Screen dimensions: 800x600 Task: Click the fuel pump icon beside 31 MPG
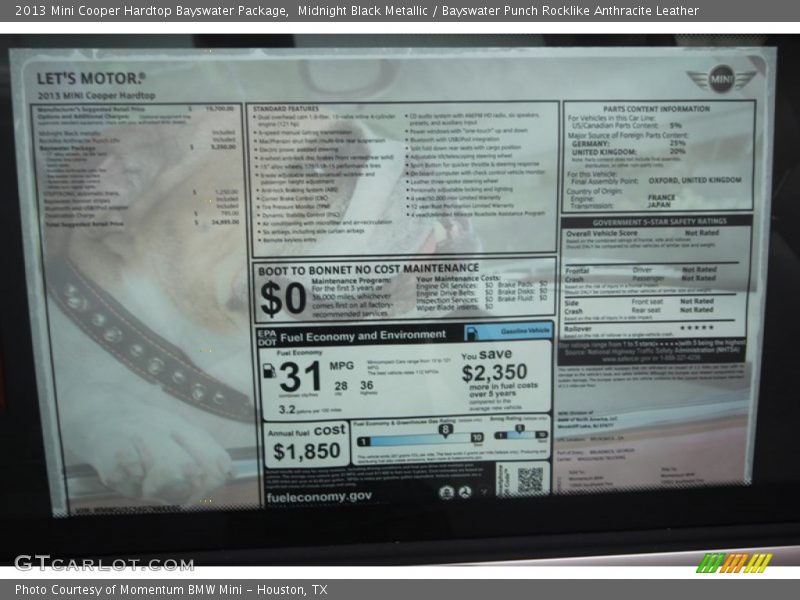point(269,371)
